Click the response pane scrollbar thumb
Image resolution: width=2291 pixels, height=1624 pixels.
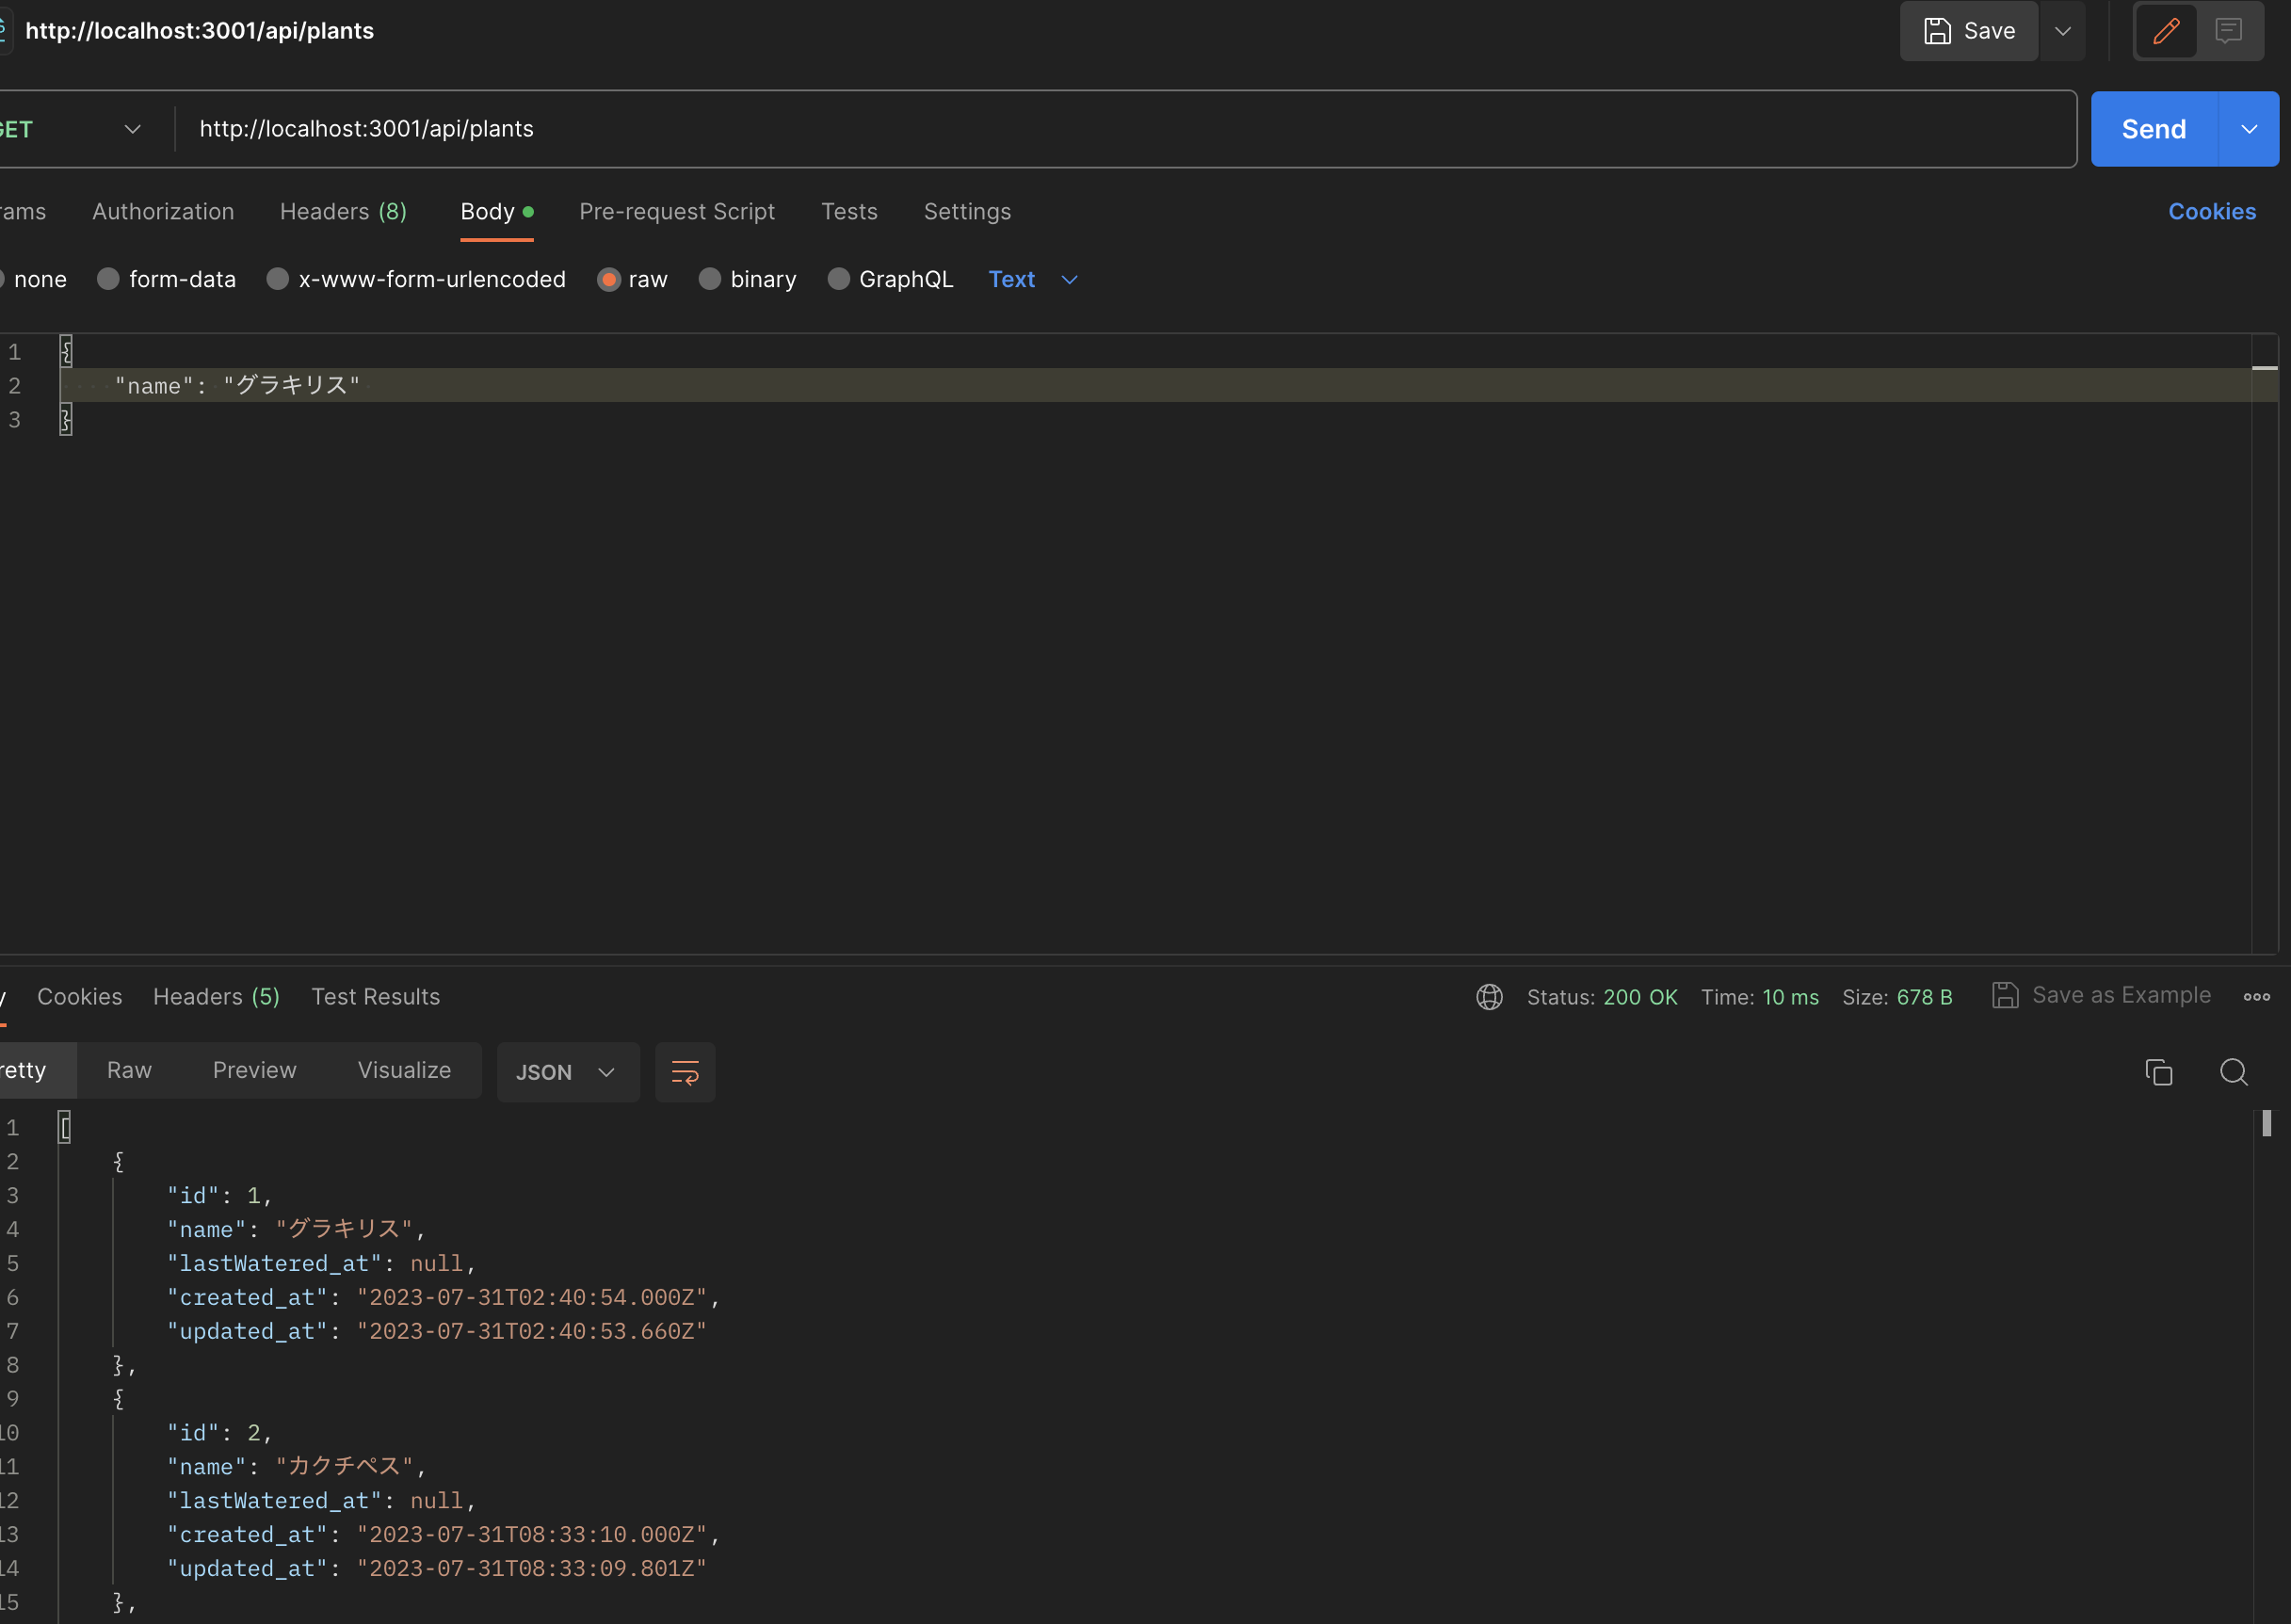tap(2266, 1124)
